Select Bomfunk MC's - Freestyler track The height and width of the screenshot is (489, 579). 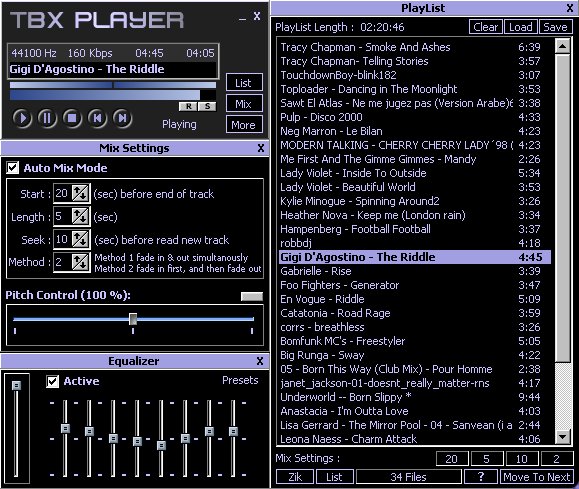415,341
